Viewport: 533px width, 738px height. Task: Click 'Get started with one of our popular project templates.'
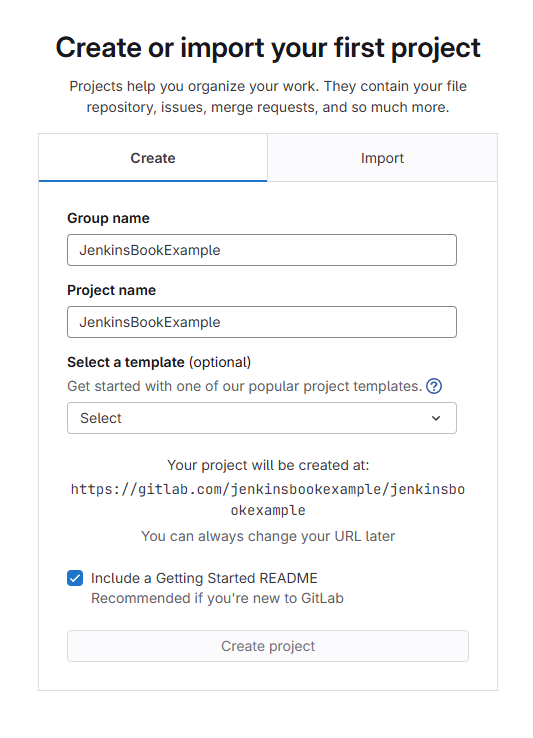244,386
